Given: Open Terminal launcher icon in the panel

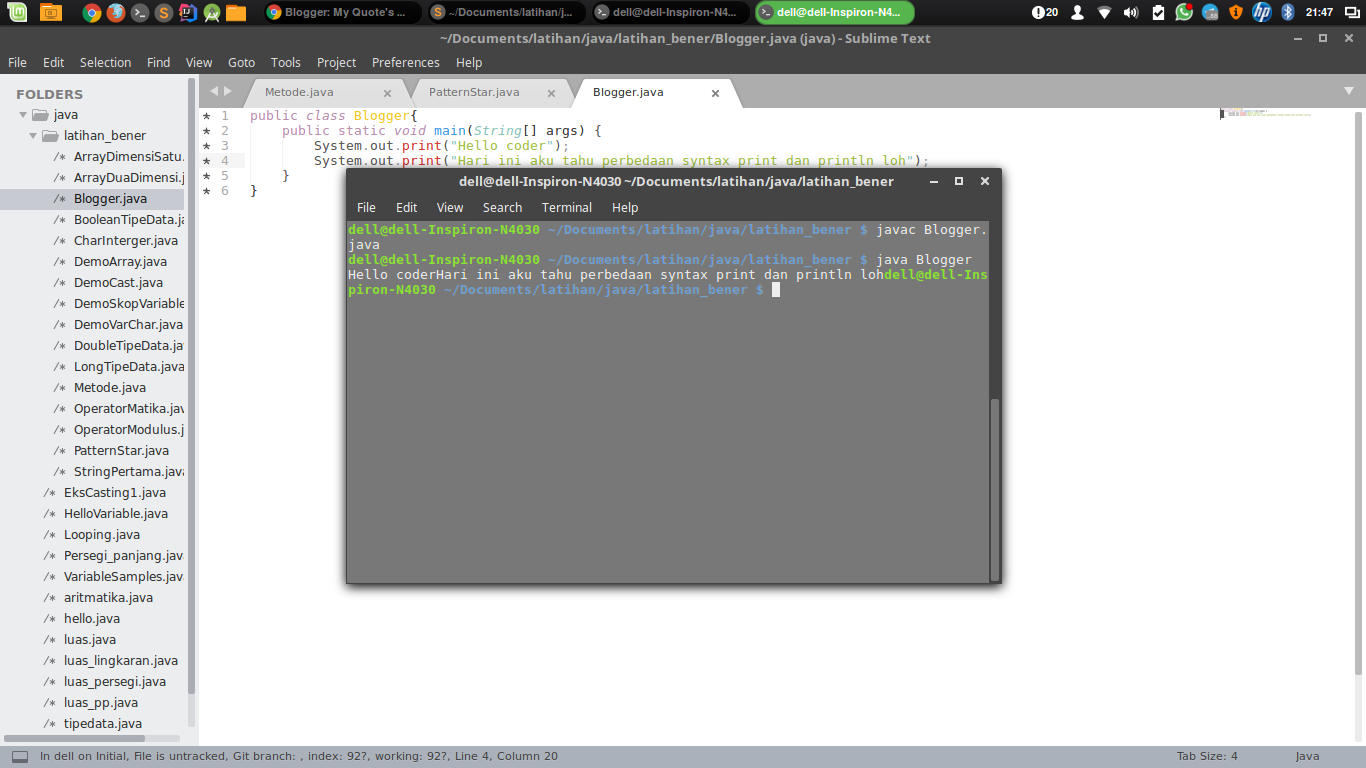Looking at the screenshot, I should 140,12.
